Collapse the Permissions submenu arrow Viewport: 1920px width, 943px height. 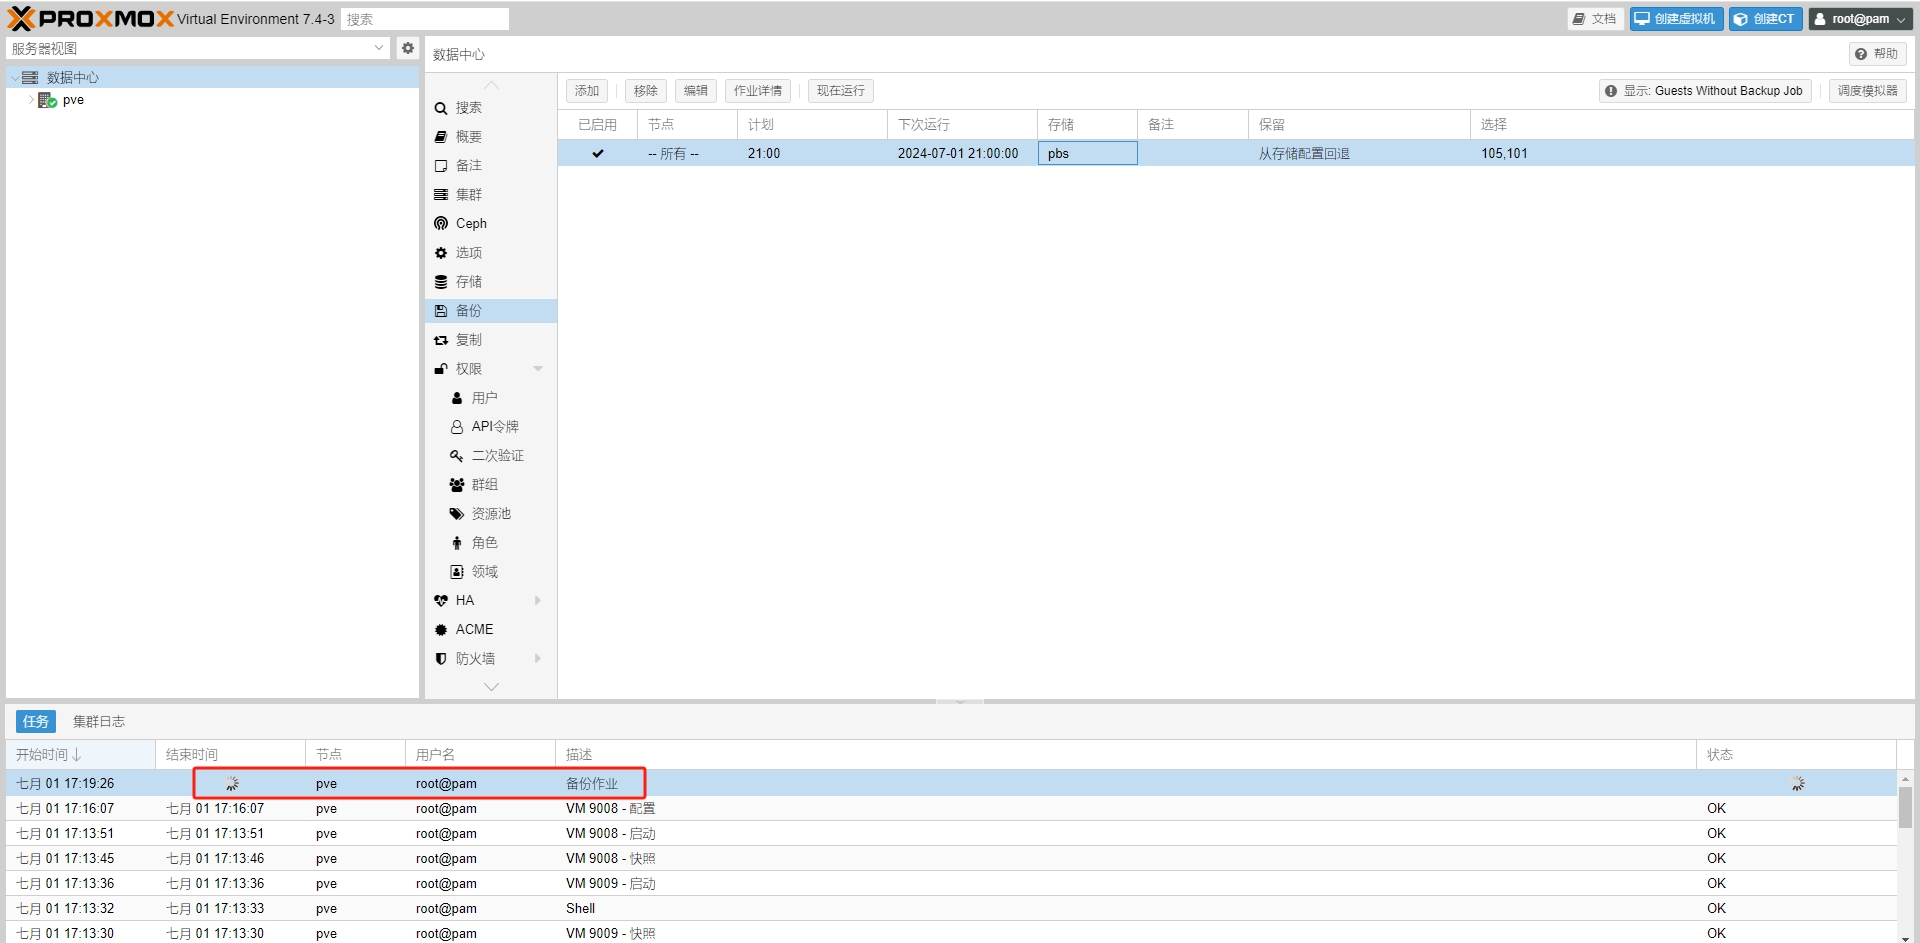tap(538, 369)
